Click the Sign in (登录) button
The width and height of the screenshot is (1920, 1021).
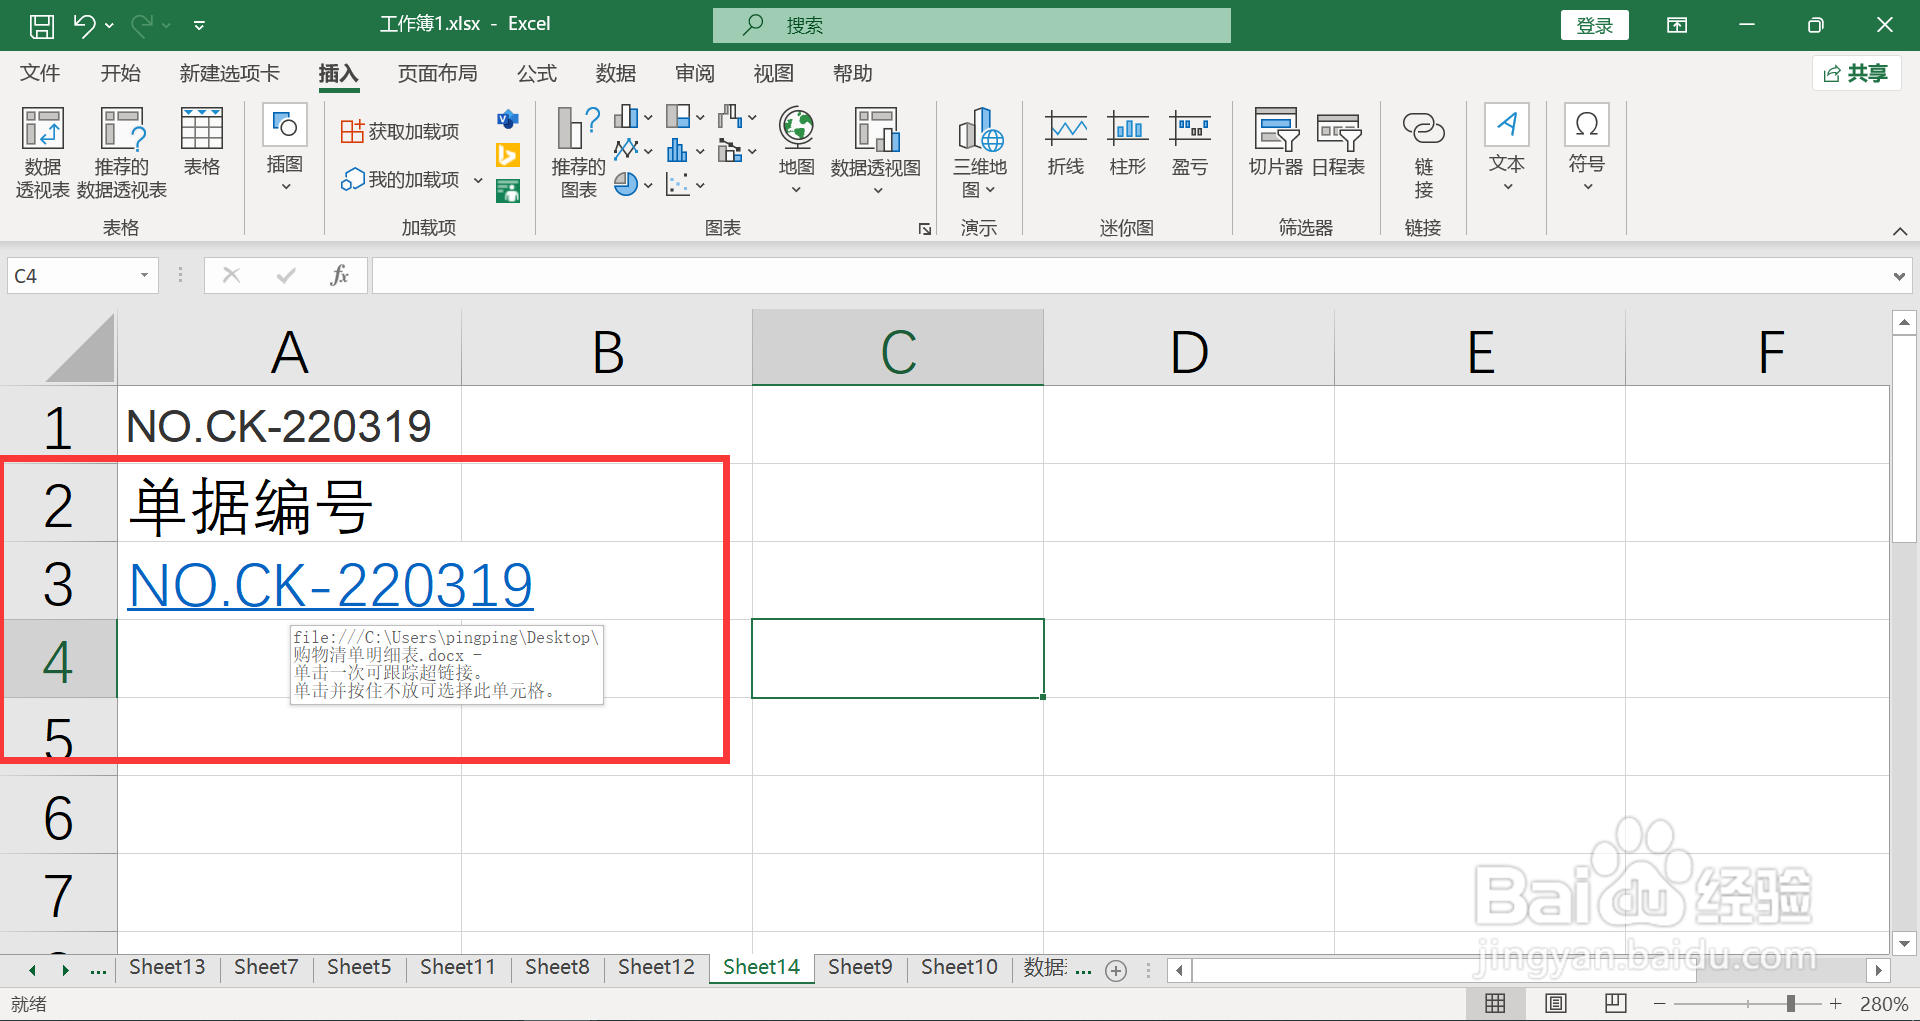click(1594, 25)
